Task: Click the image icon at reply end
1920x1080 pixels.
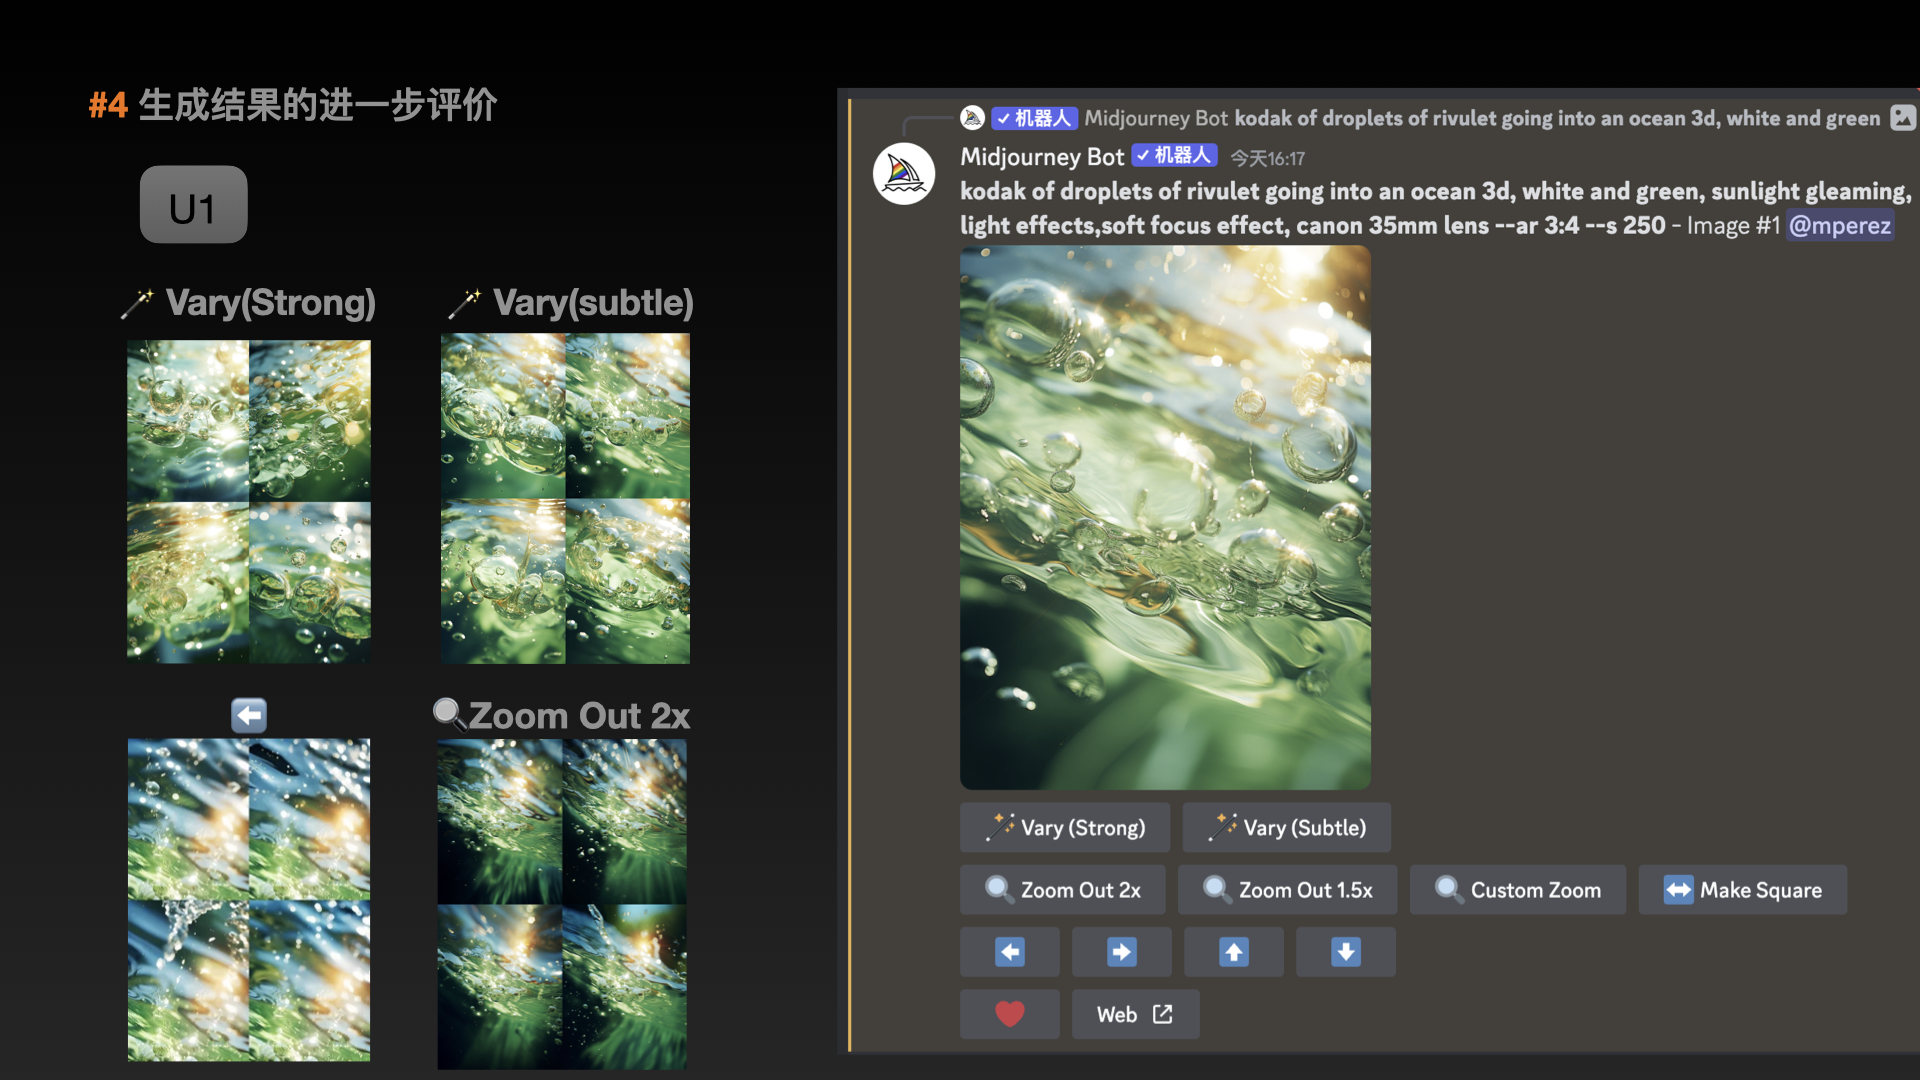Action: click(x=1903, y=118)
